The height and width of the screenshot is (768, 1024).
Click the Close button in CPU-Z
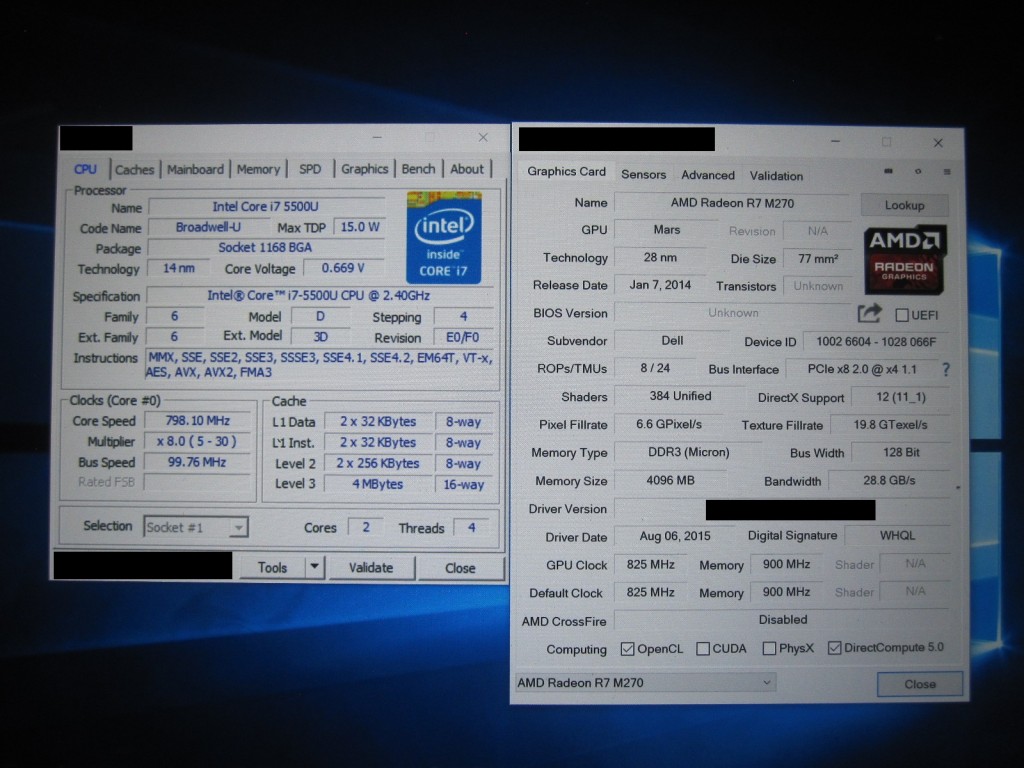click(x=460, y=568)
